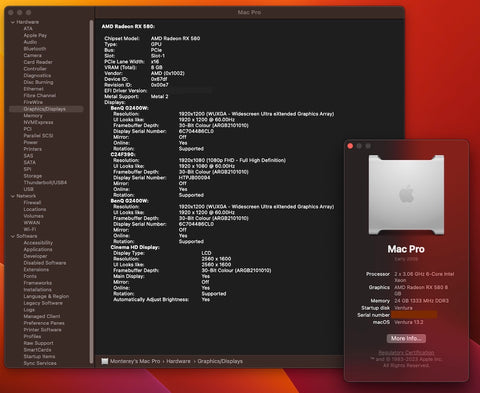Viewport: 480px width, 393px height.
Task: Select Controller in the sidebar
Action: pos(35,69)
